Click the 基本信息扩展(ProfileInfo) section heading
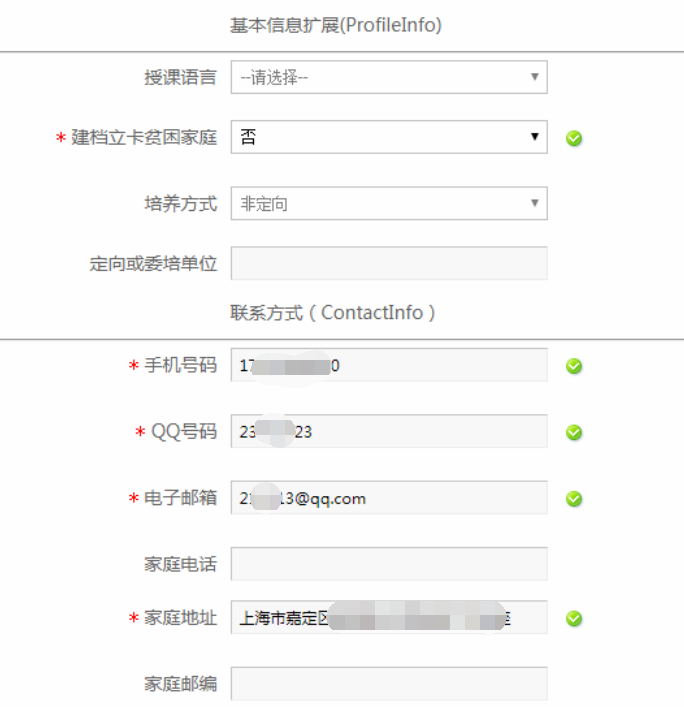The width and height of the screenshot is (684, 707). pyautogui.click(x=336, y=25)
